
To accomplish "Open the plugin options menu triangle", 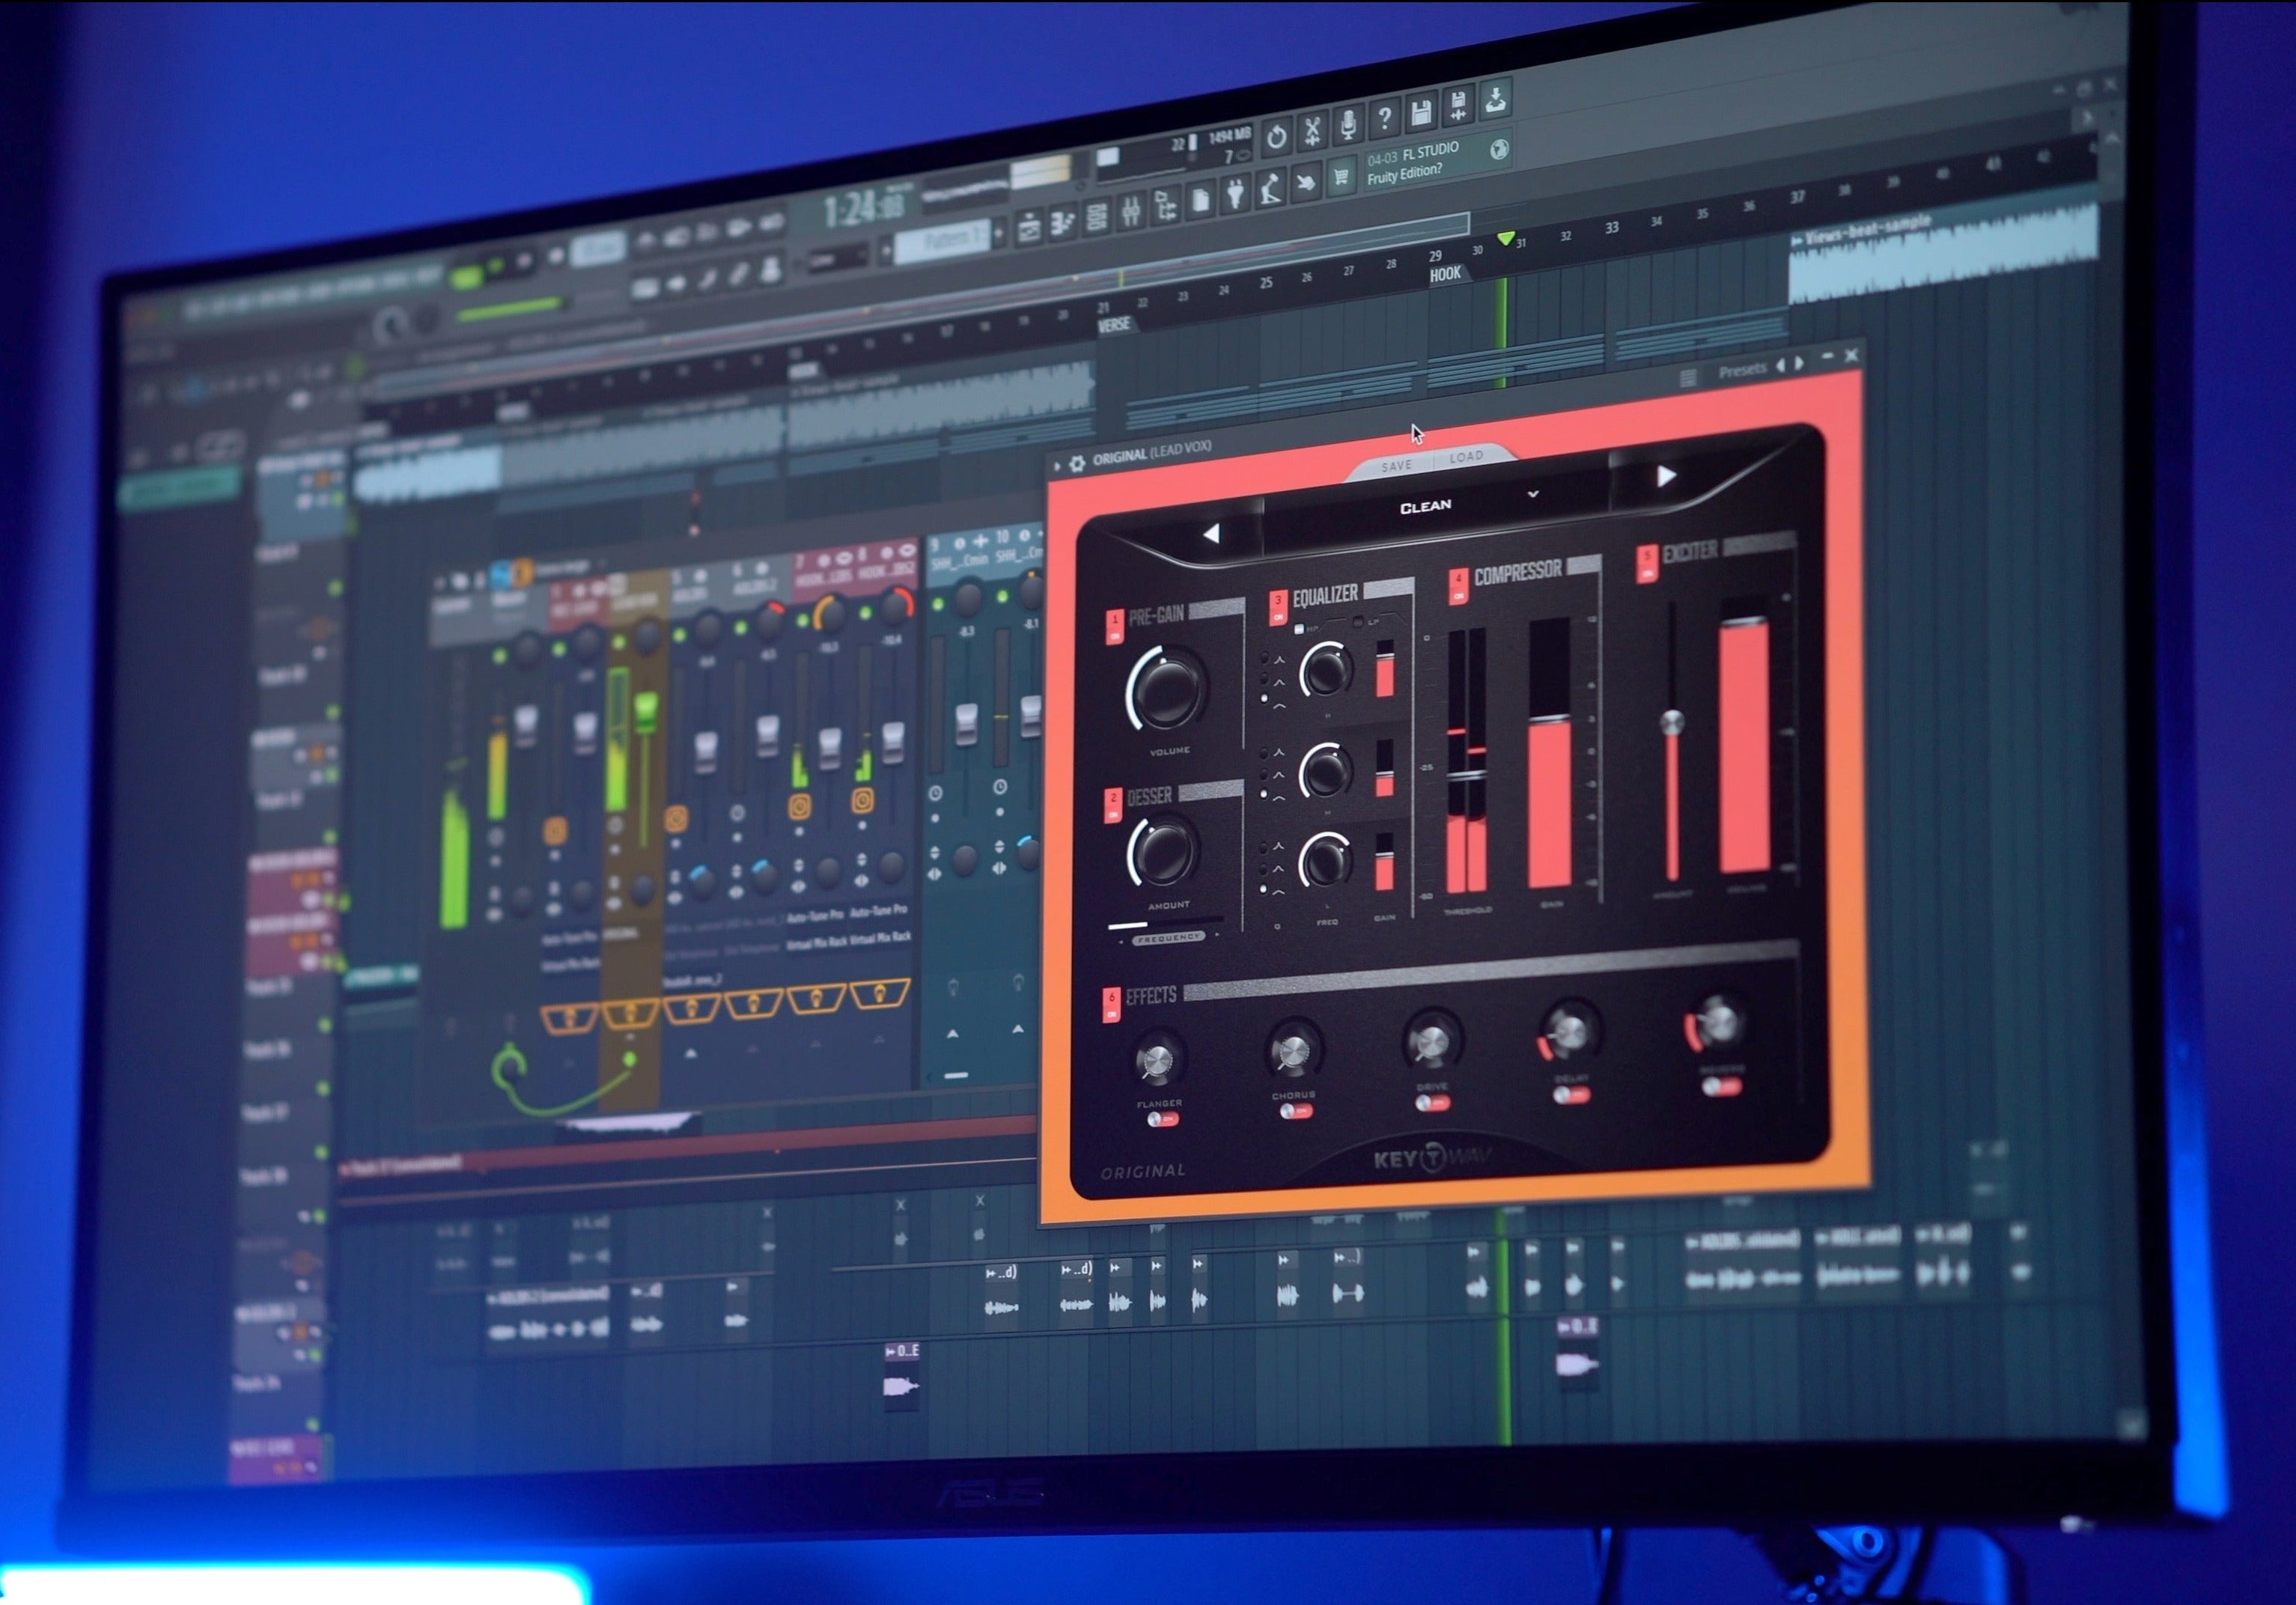I will (1057, 465).
